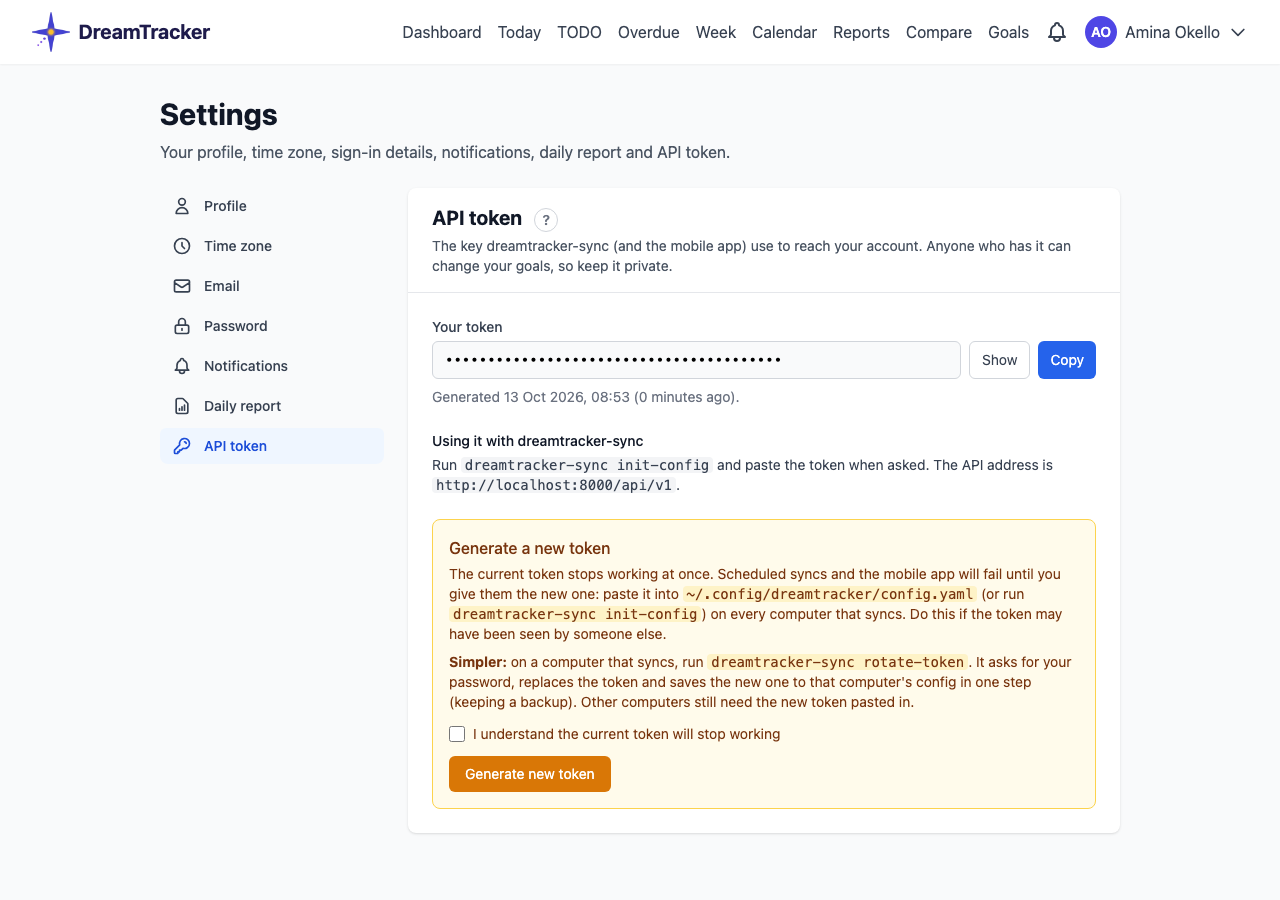Open the API token help question mark
This screenshot has width=1280, height=900.
coord(546,220)
